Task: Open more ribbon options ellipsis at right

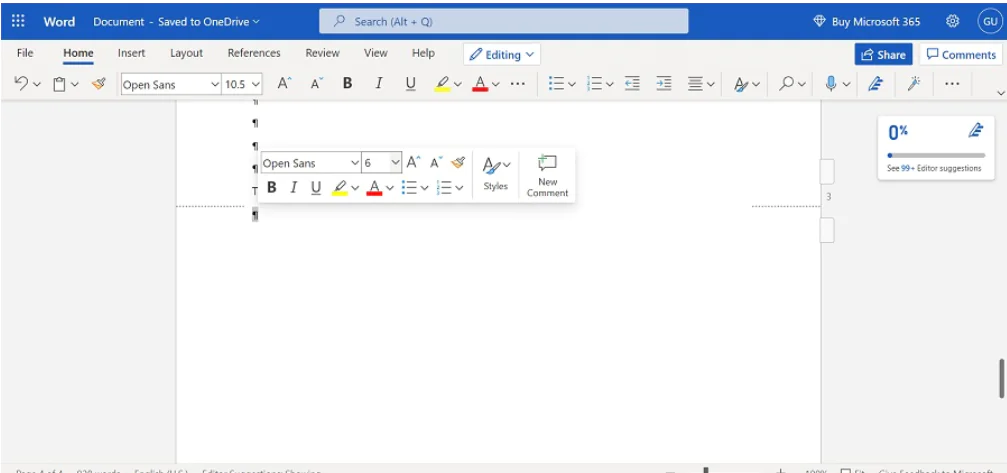Action: click(x=952, y=83)
